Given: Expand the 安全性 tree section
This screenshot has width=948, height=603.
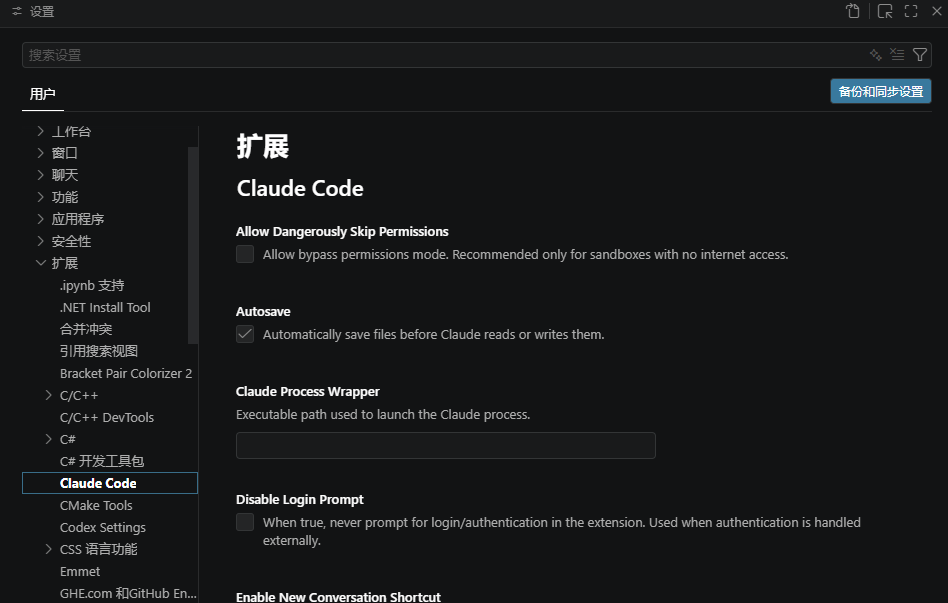Looking at the screenshot, I should 41,241.
